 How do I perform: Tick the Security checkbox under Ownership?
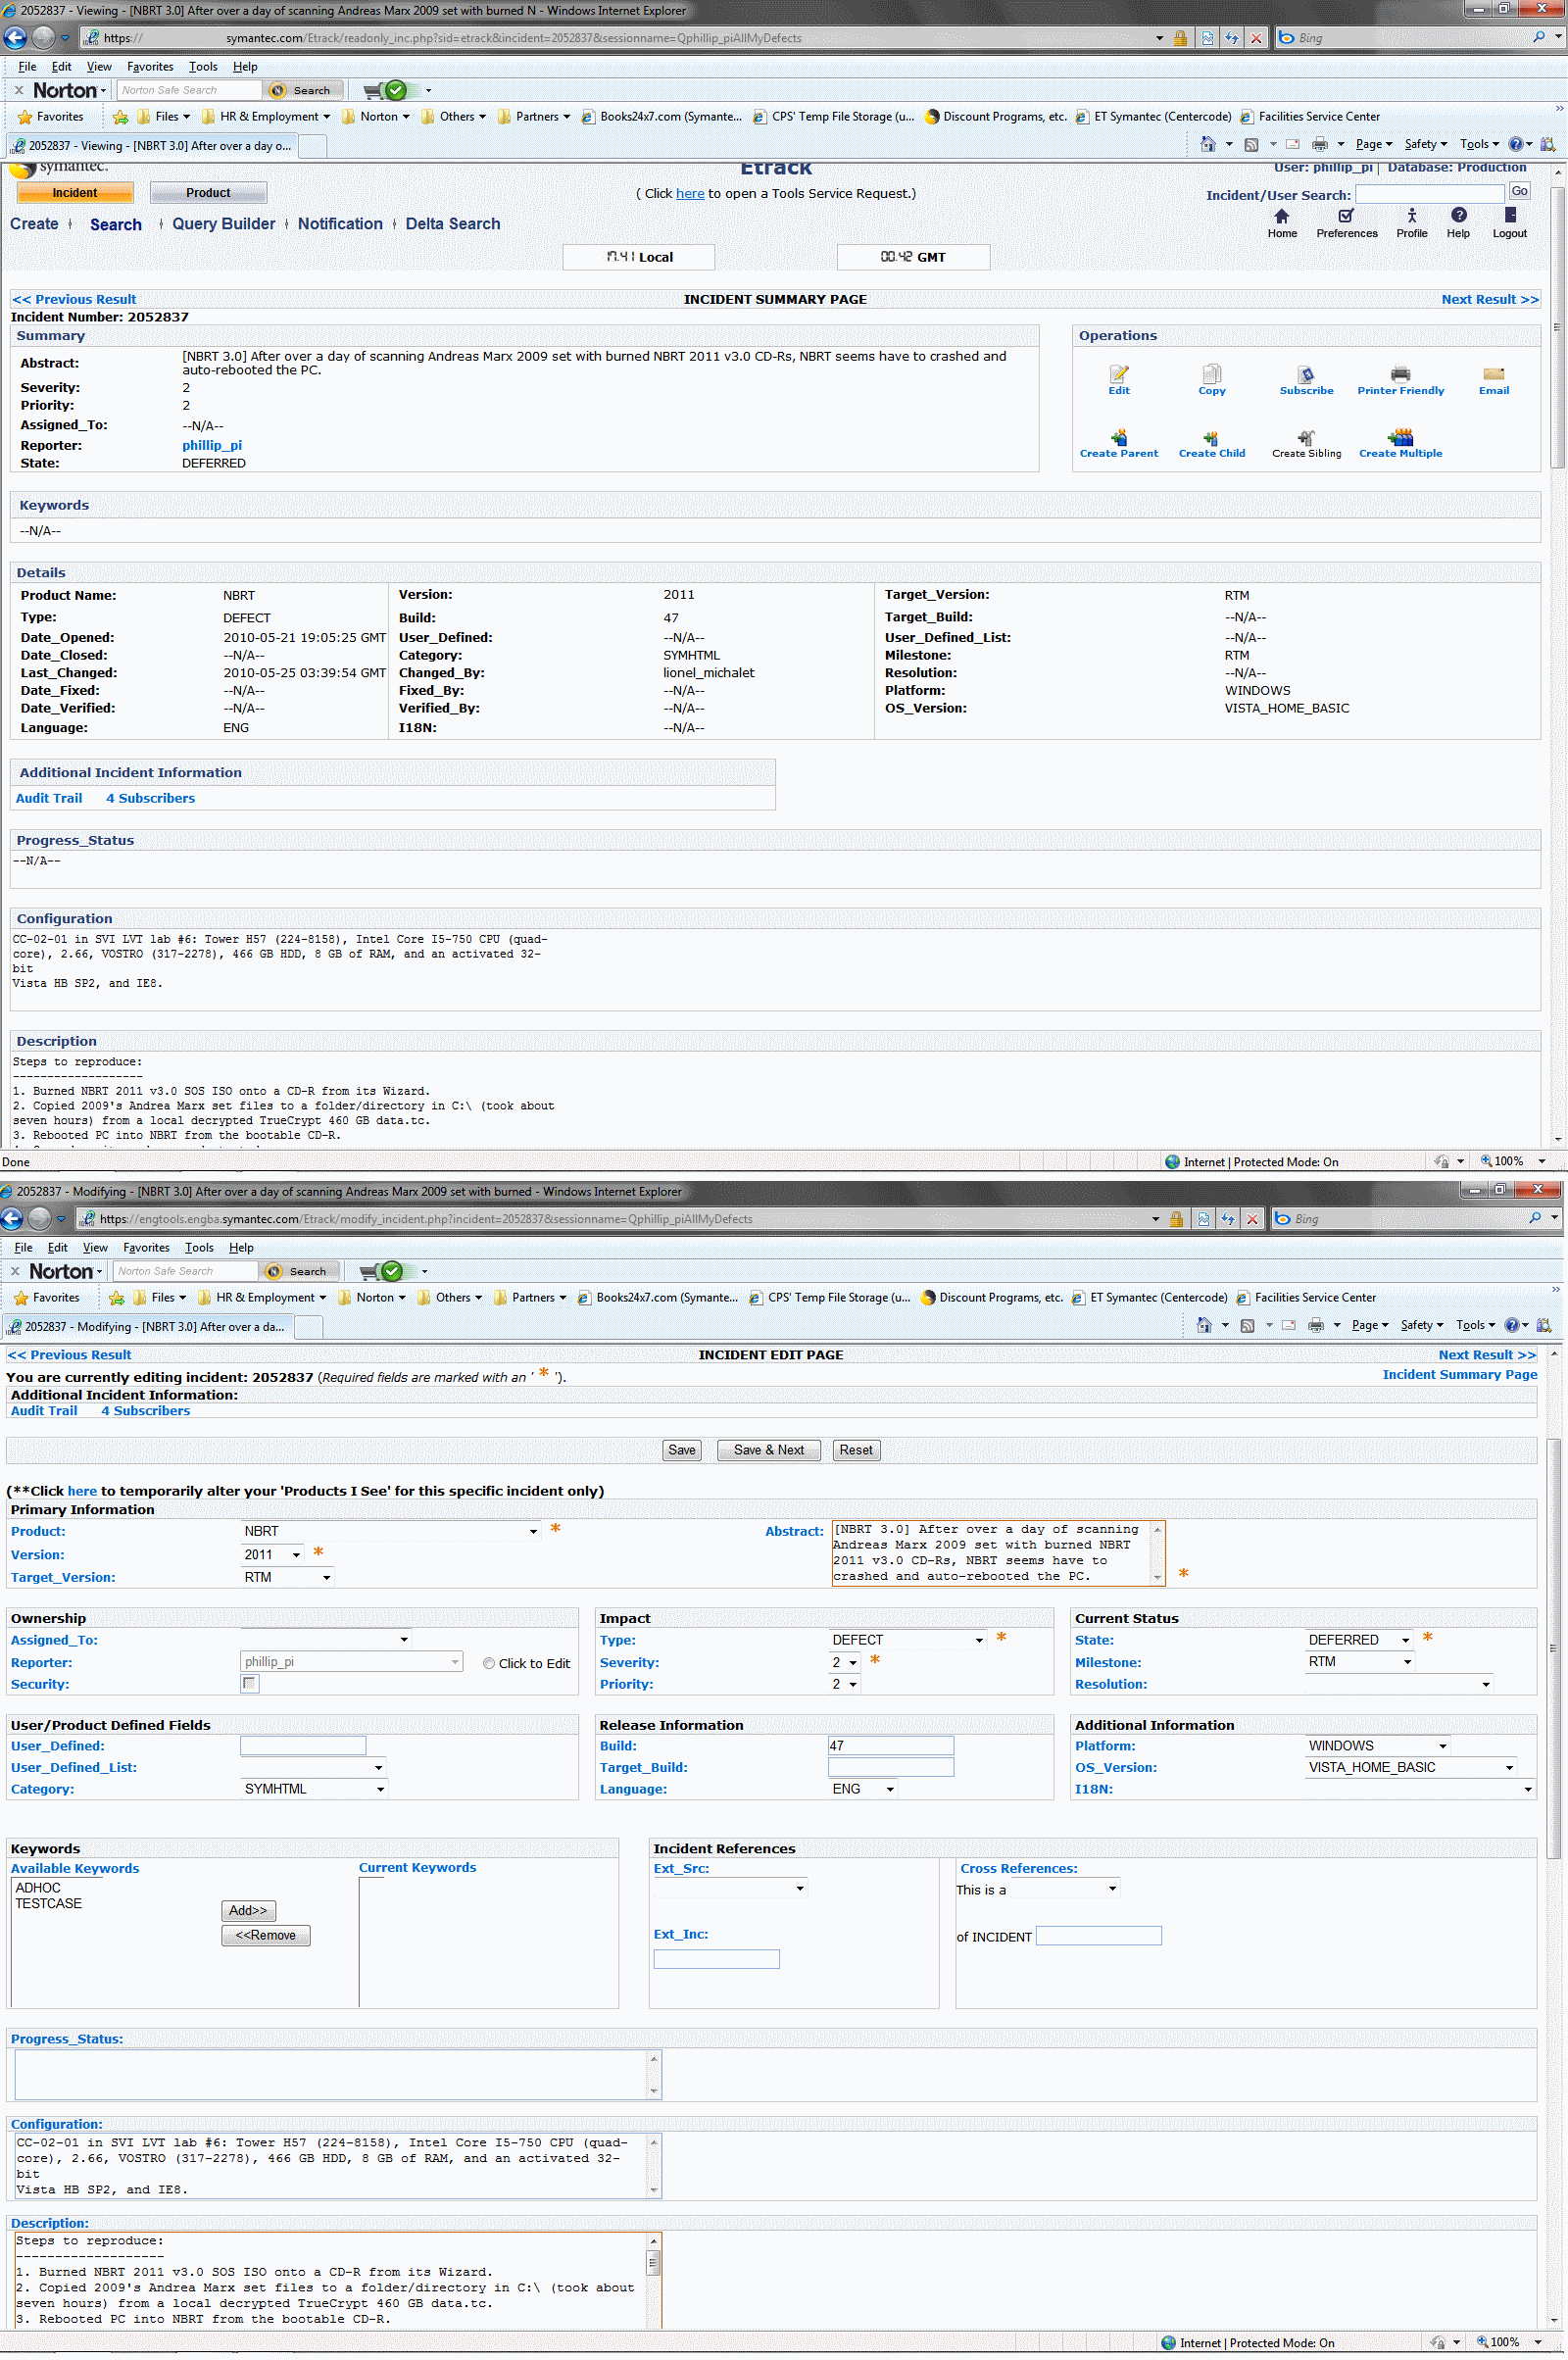tap(250, 1684)
